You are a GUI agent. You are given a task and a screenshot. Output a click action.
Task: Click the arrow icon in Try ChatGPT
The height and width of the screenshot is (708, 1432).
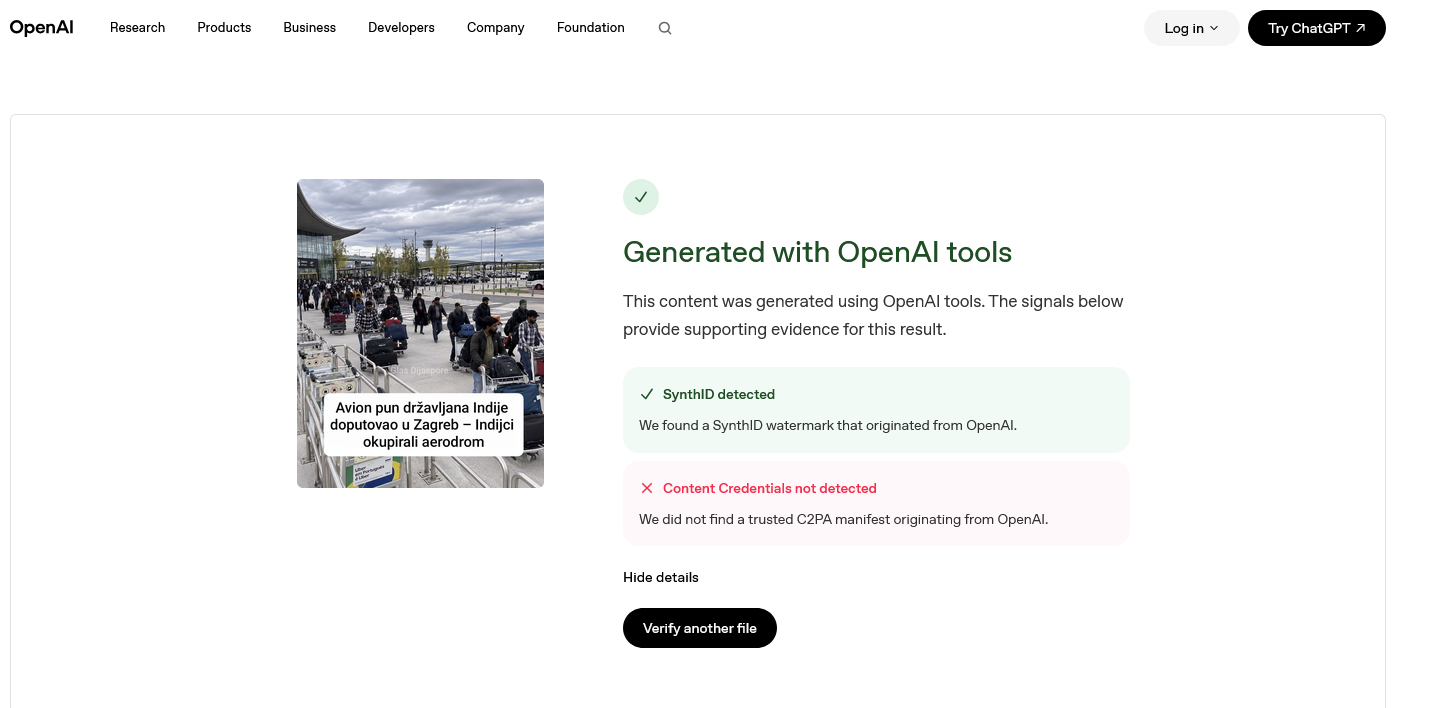(x=1361, y=28)
